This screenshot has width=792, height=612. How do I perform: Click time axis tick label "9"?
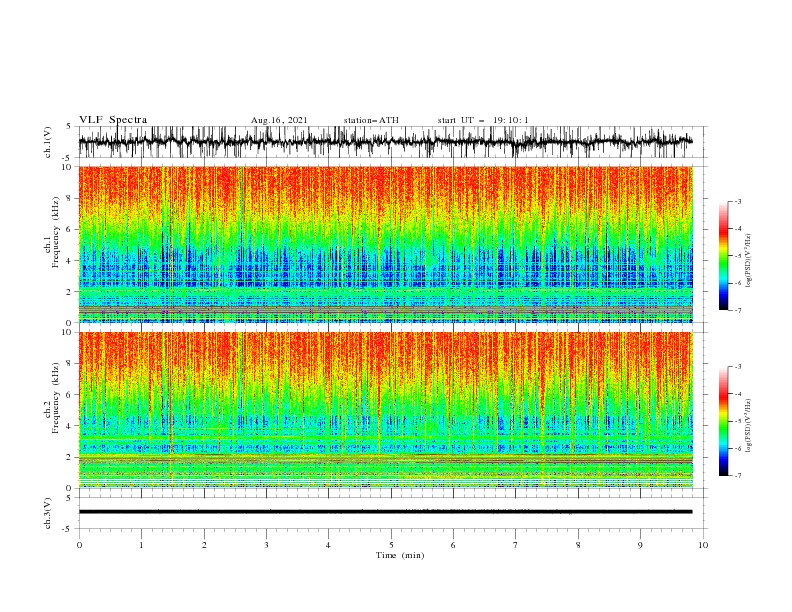[640, 545]
